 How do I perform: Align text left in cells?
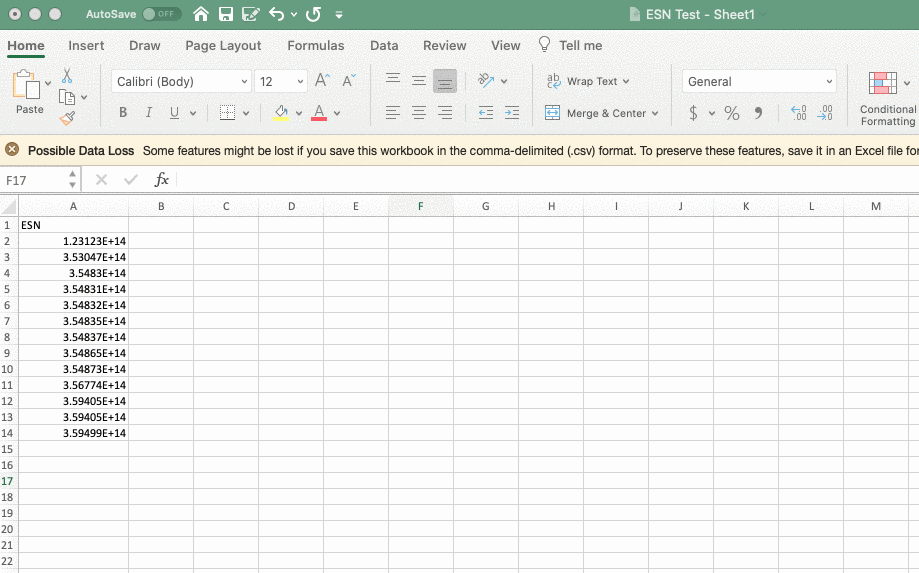coord(393,112)
